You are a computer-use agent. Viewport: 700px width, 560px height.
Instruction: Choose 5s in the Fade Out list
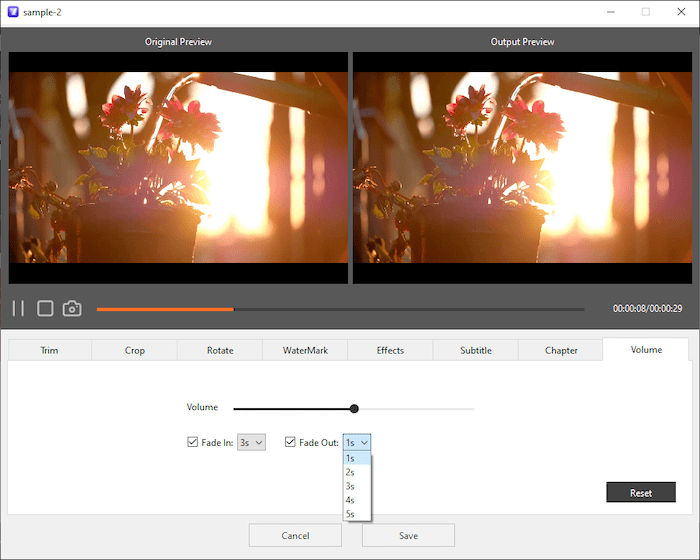click(x=350, y=514)
